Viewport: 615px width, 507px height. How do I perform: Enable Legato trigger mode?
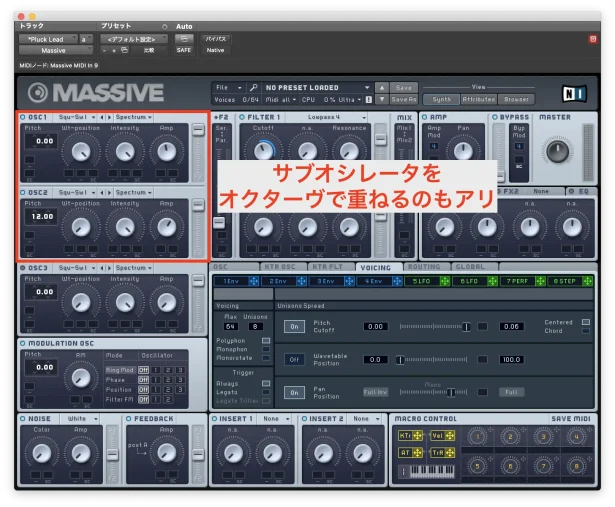click(265, 392)
